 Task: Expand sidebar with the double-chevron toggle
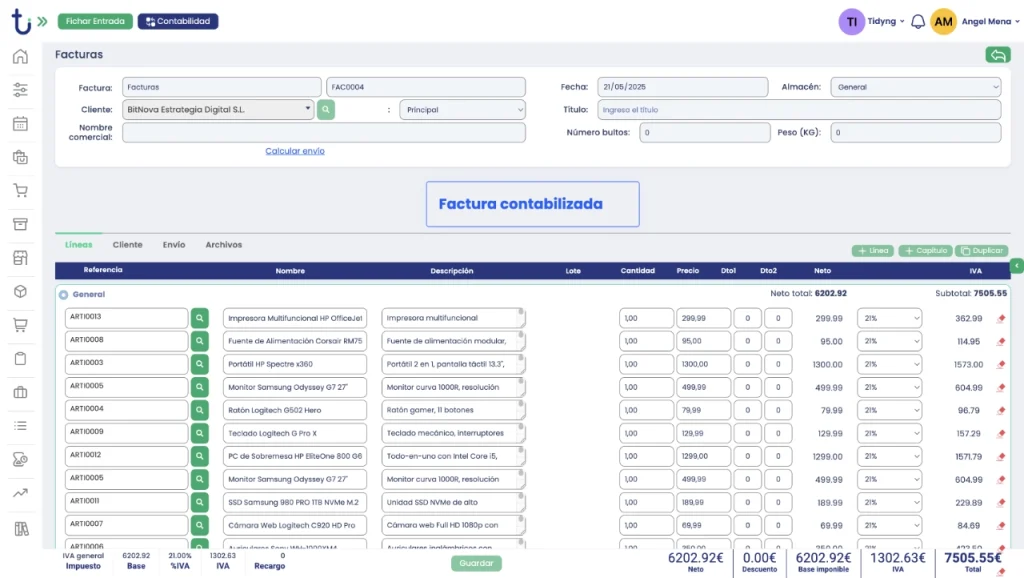(42, 21)
